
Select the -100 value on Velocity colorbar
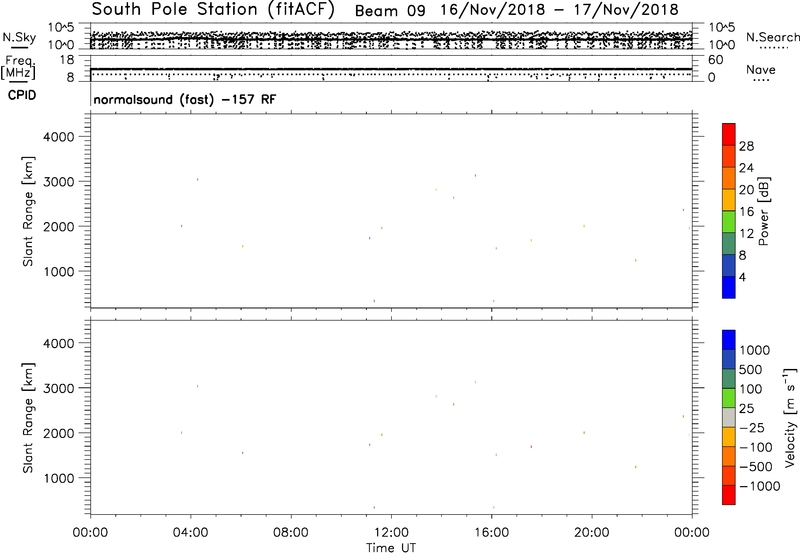(756, 447)
